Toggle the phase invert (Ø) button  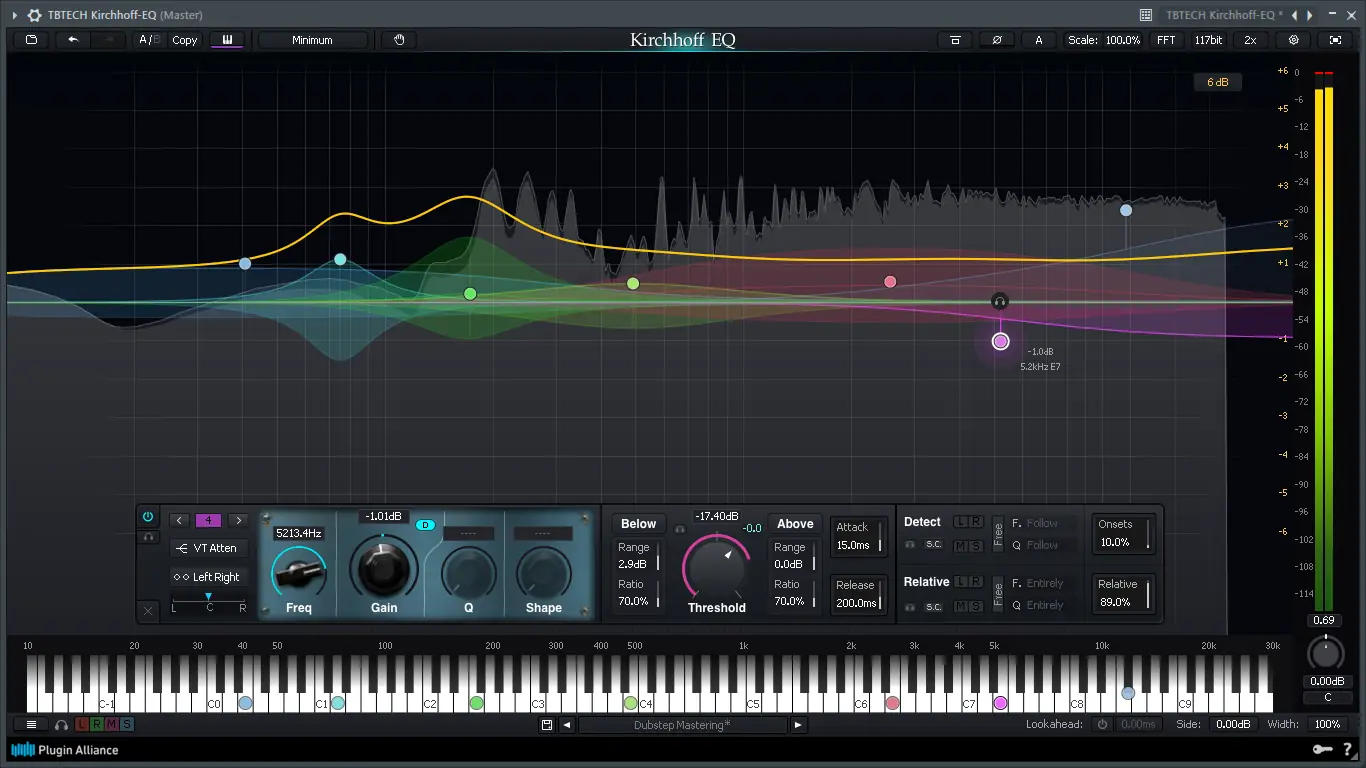coord(997,40)
